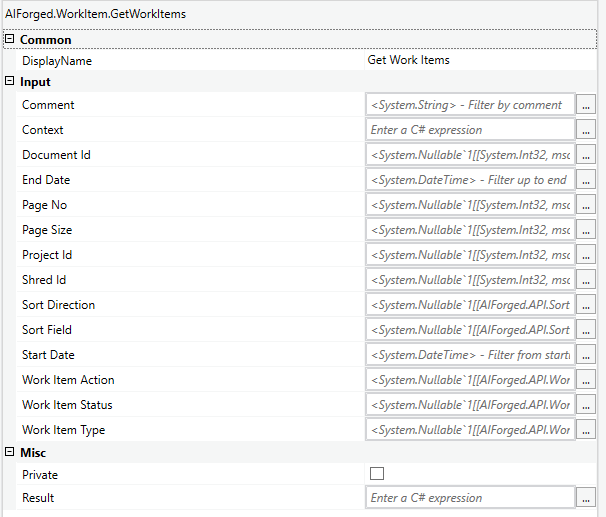Click the Input section header text
606x517 pixels.
35,82
